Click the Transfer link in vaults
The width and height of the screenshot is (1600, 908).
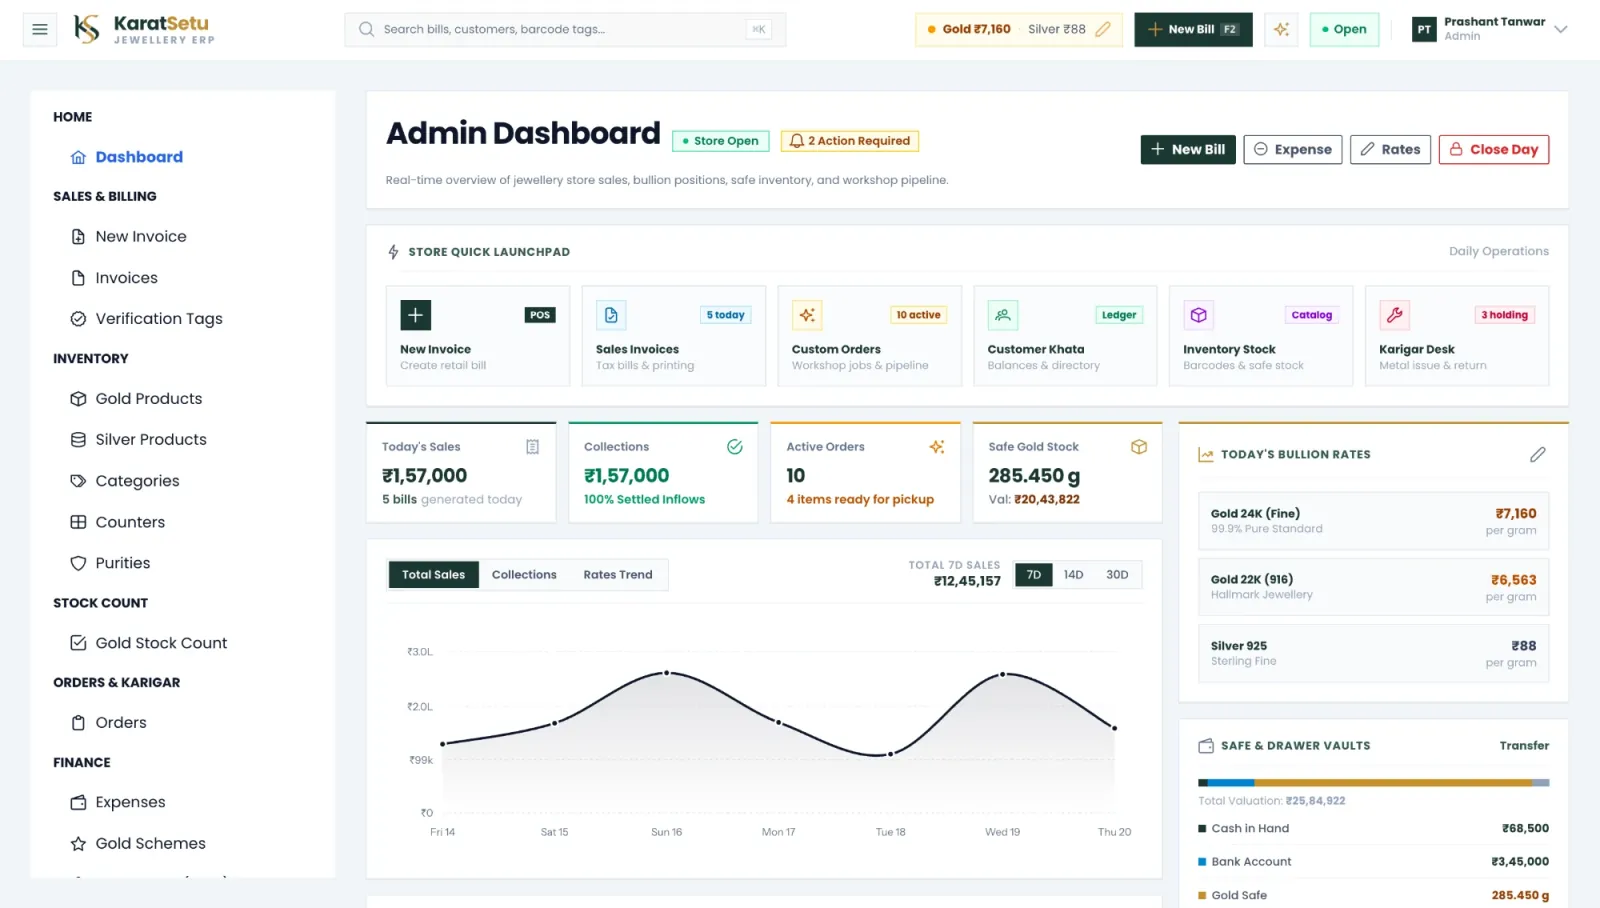pyautogui.click(x=1524, y=746)
